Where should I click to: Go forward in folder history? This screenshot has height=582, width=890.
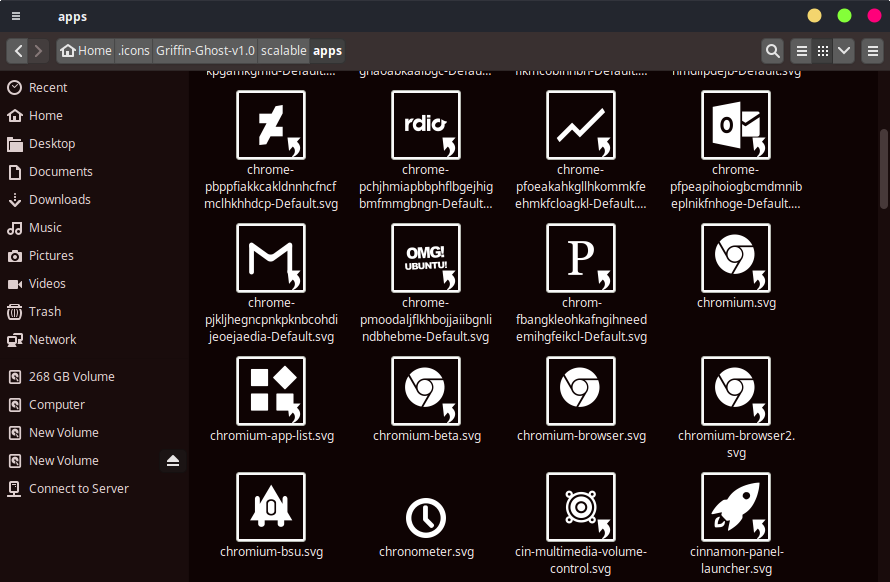(39, 51)
